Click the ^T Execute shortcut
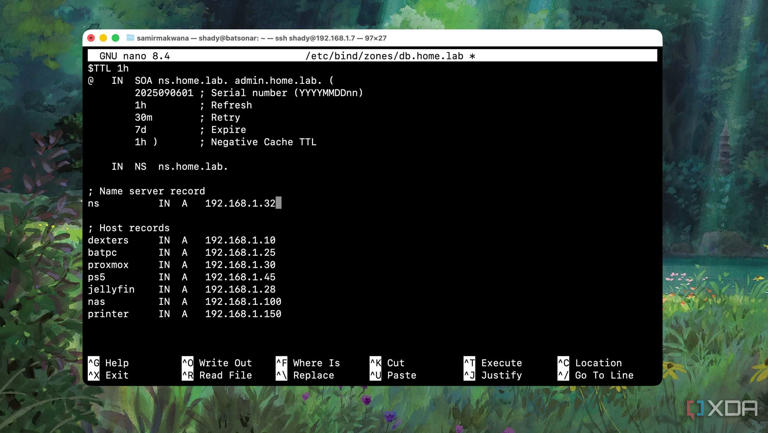This screenshot has width=768, height=433. tap(493, 363)
